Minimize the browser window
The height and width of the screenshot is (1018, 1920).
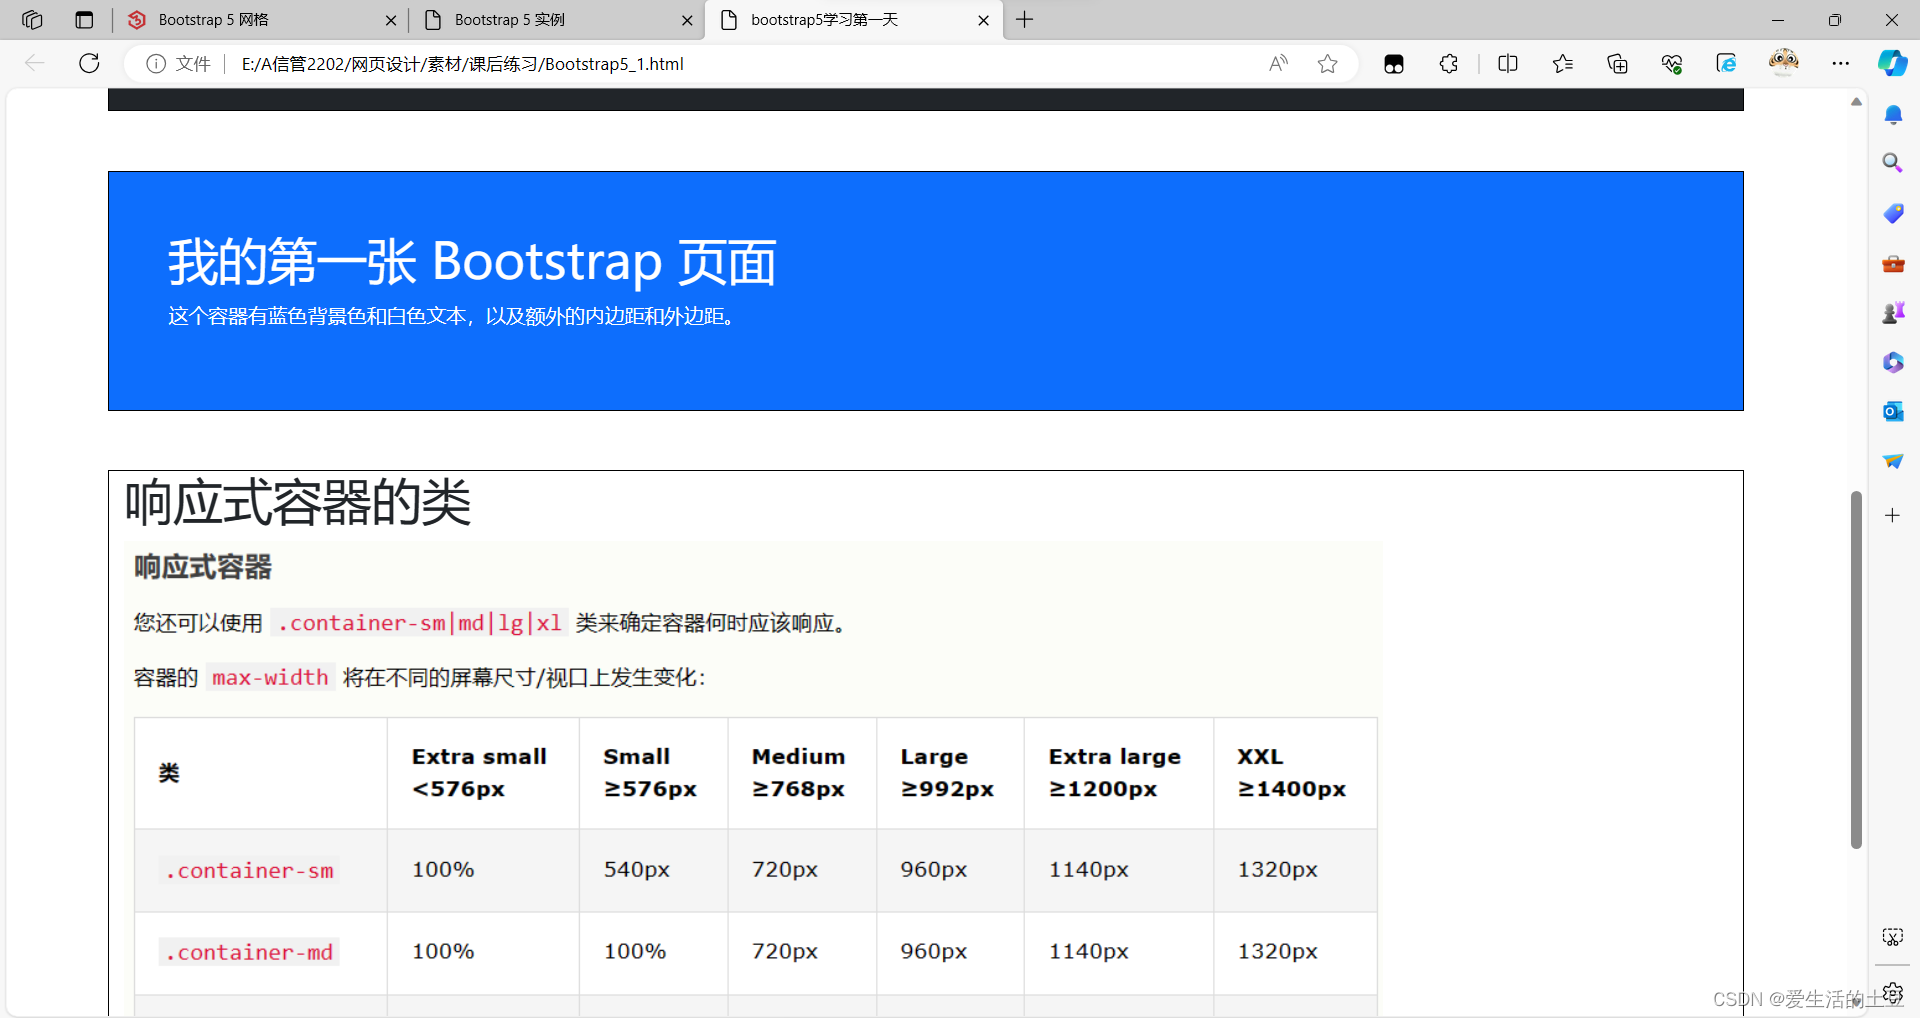click(x=1778, y=20)
